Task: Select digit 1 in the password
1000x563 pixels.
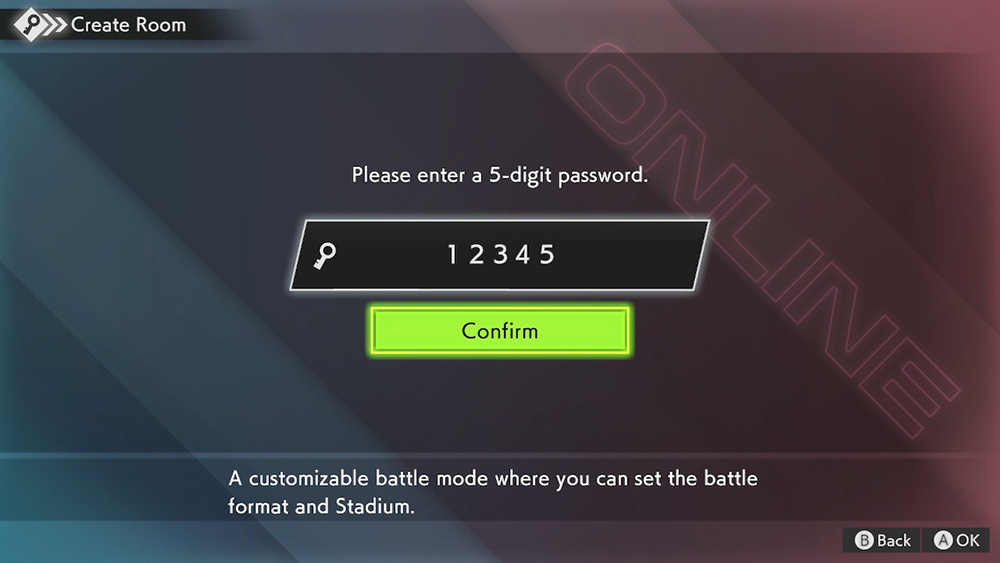Action: click(452, 254)
